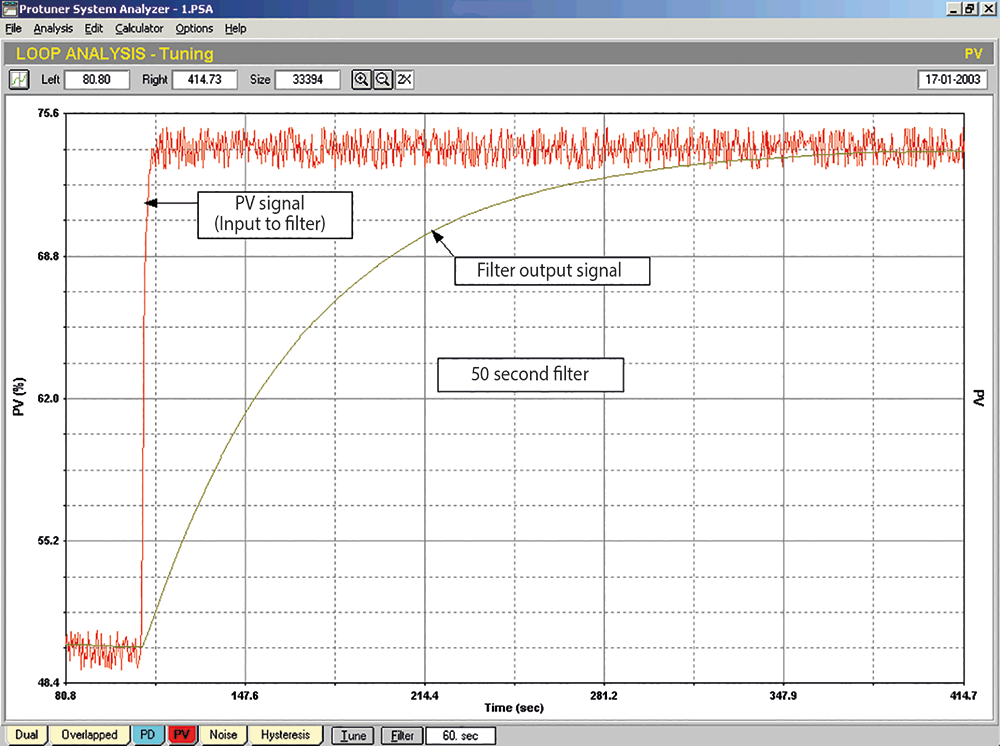Edit the Left value field 80.80
Image resolution: width=1000 pixels, height=746 pixels.
[x=96, y=80]
